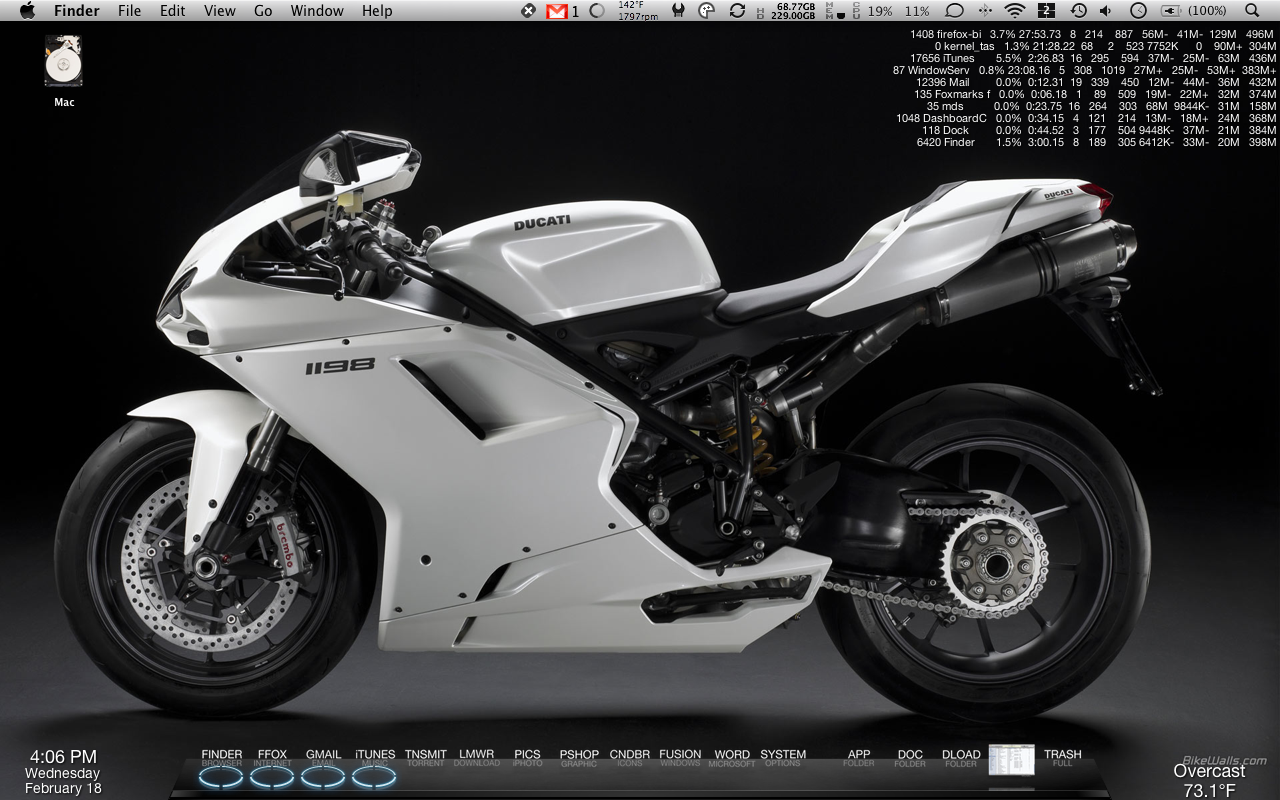This screenshot has height=800, width=1280.
Task: Open the full Trash in dock
Action: tap(1062, 759)
